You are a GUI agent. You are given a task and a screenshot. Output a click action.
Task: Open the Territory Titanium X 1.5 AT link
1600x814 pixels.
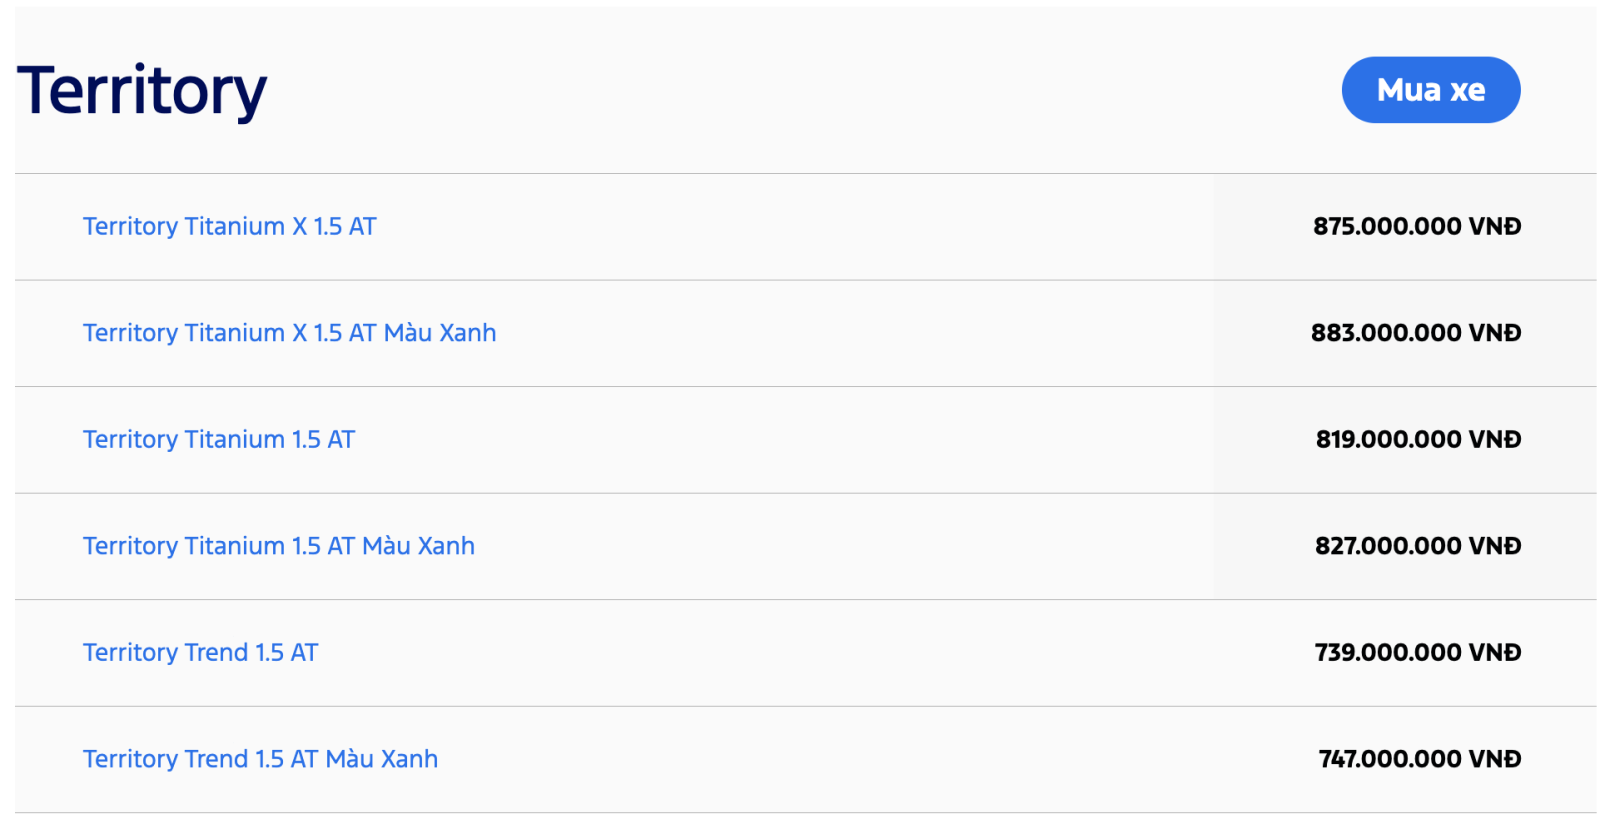[x=229, y=227]
